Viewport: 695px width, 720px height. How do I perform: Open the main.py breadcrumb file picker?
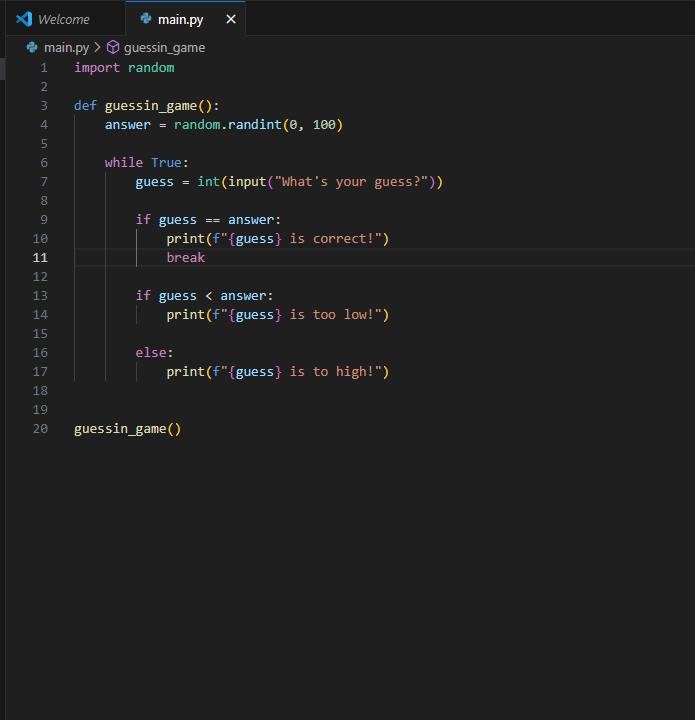[66, 47]
